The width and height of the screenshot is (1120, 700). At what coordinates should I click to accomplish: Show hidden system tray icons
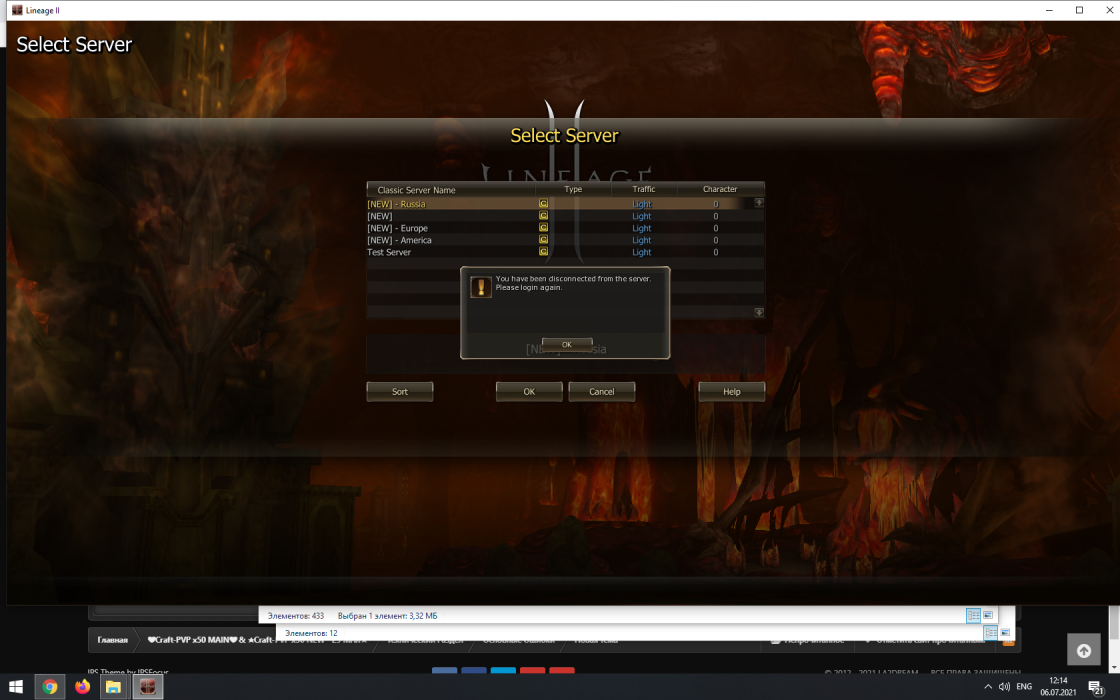point(988,687)
